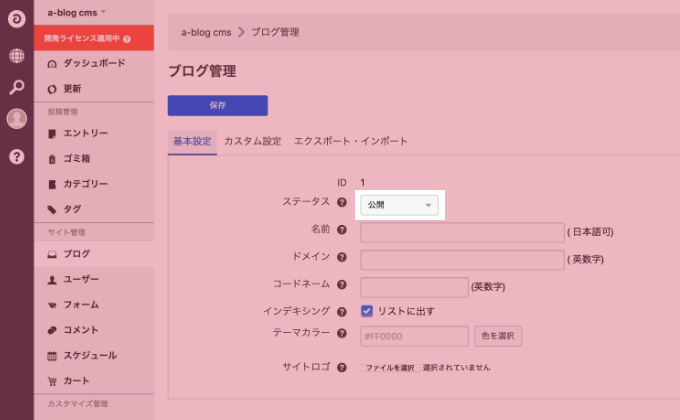Screen dimensions: 680x420
Task: Click the globe icon in left rail
Action: tap(16, 55)
